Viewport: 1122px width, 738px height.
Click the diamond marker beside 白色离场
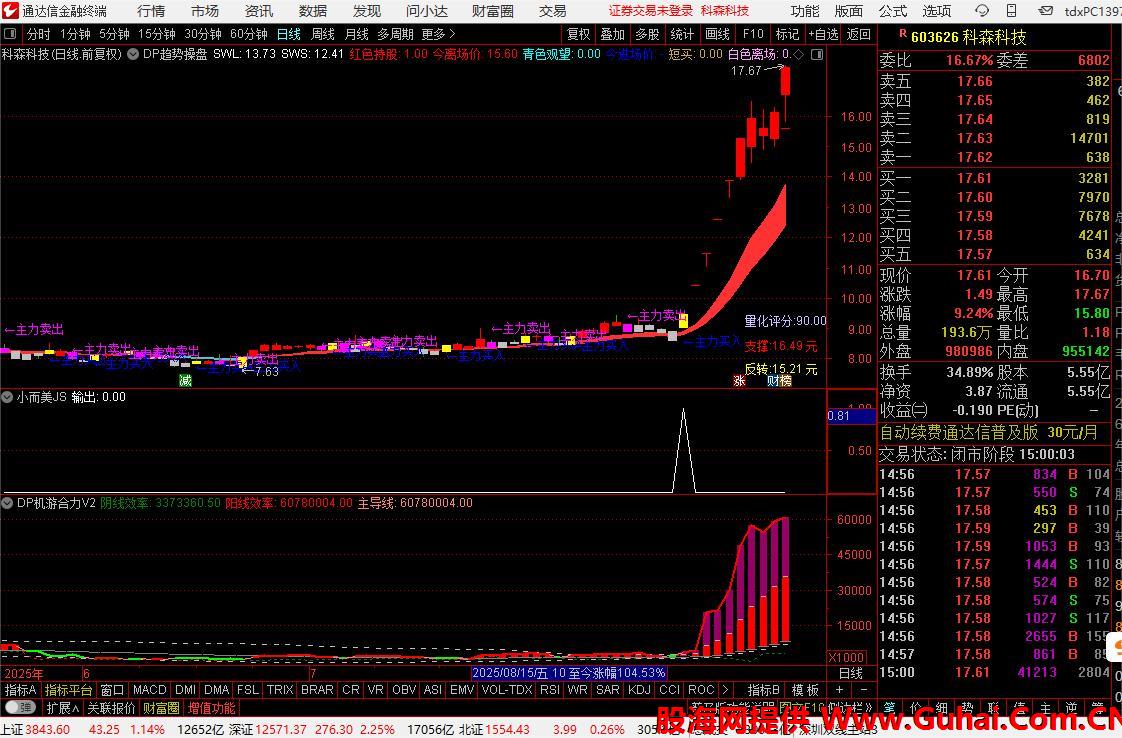point(799,54)
